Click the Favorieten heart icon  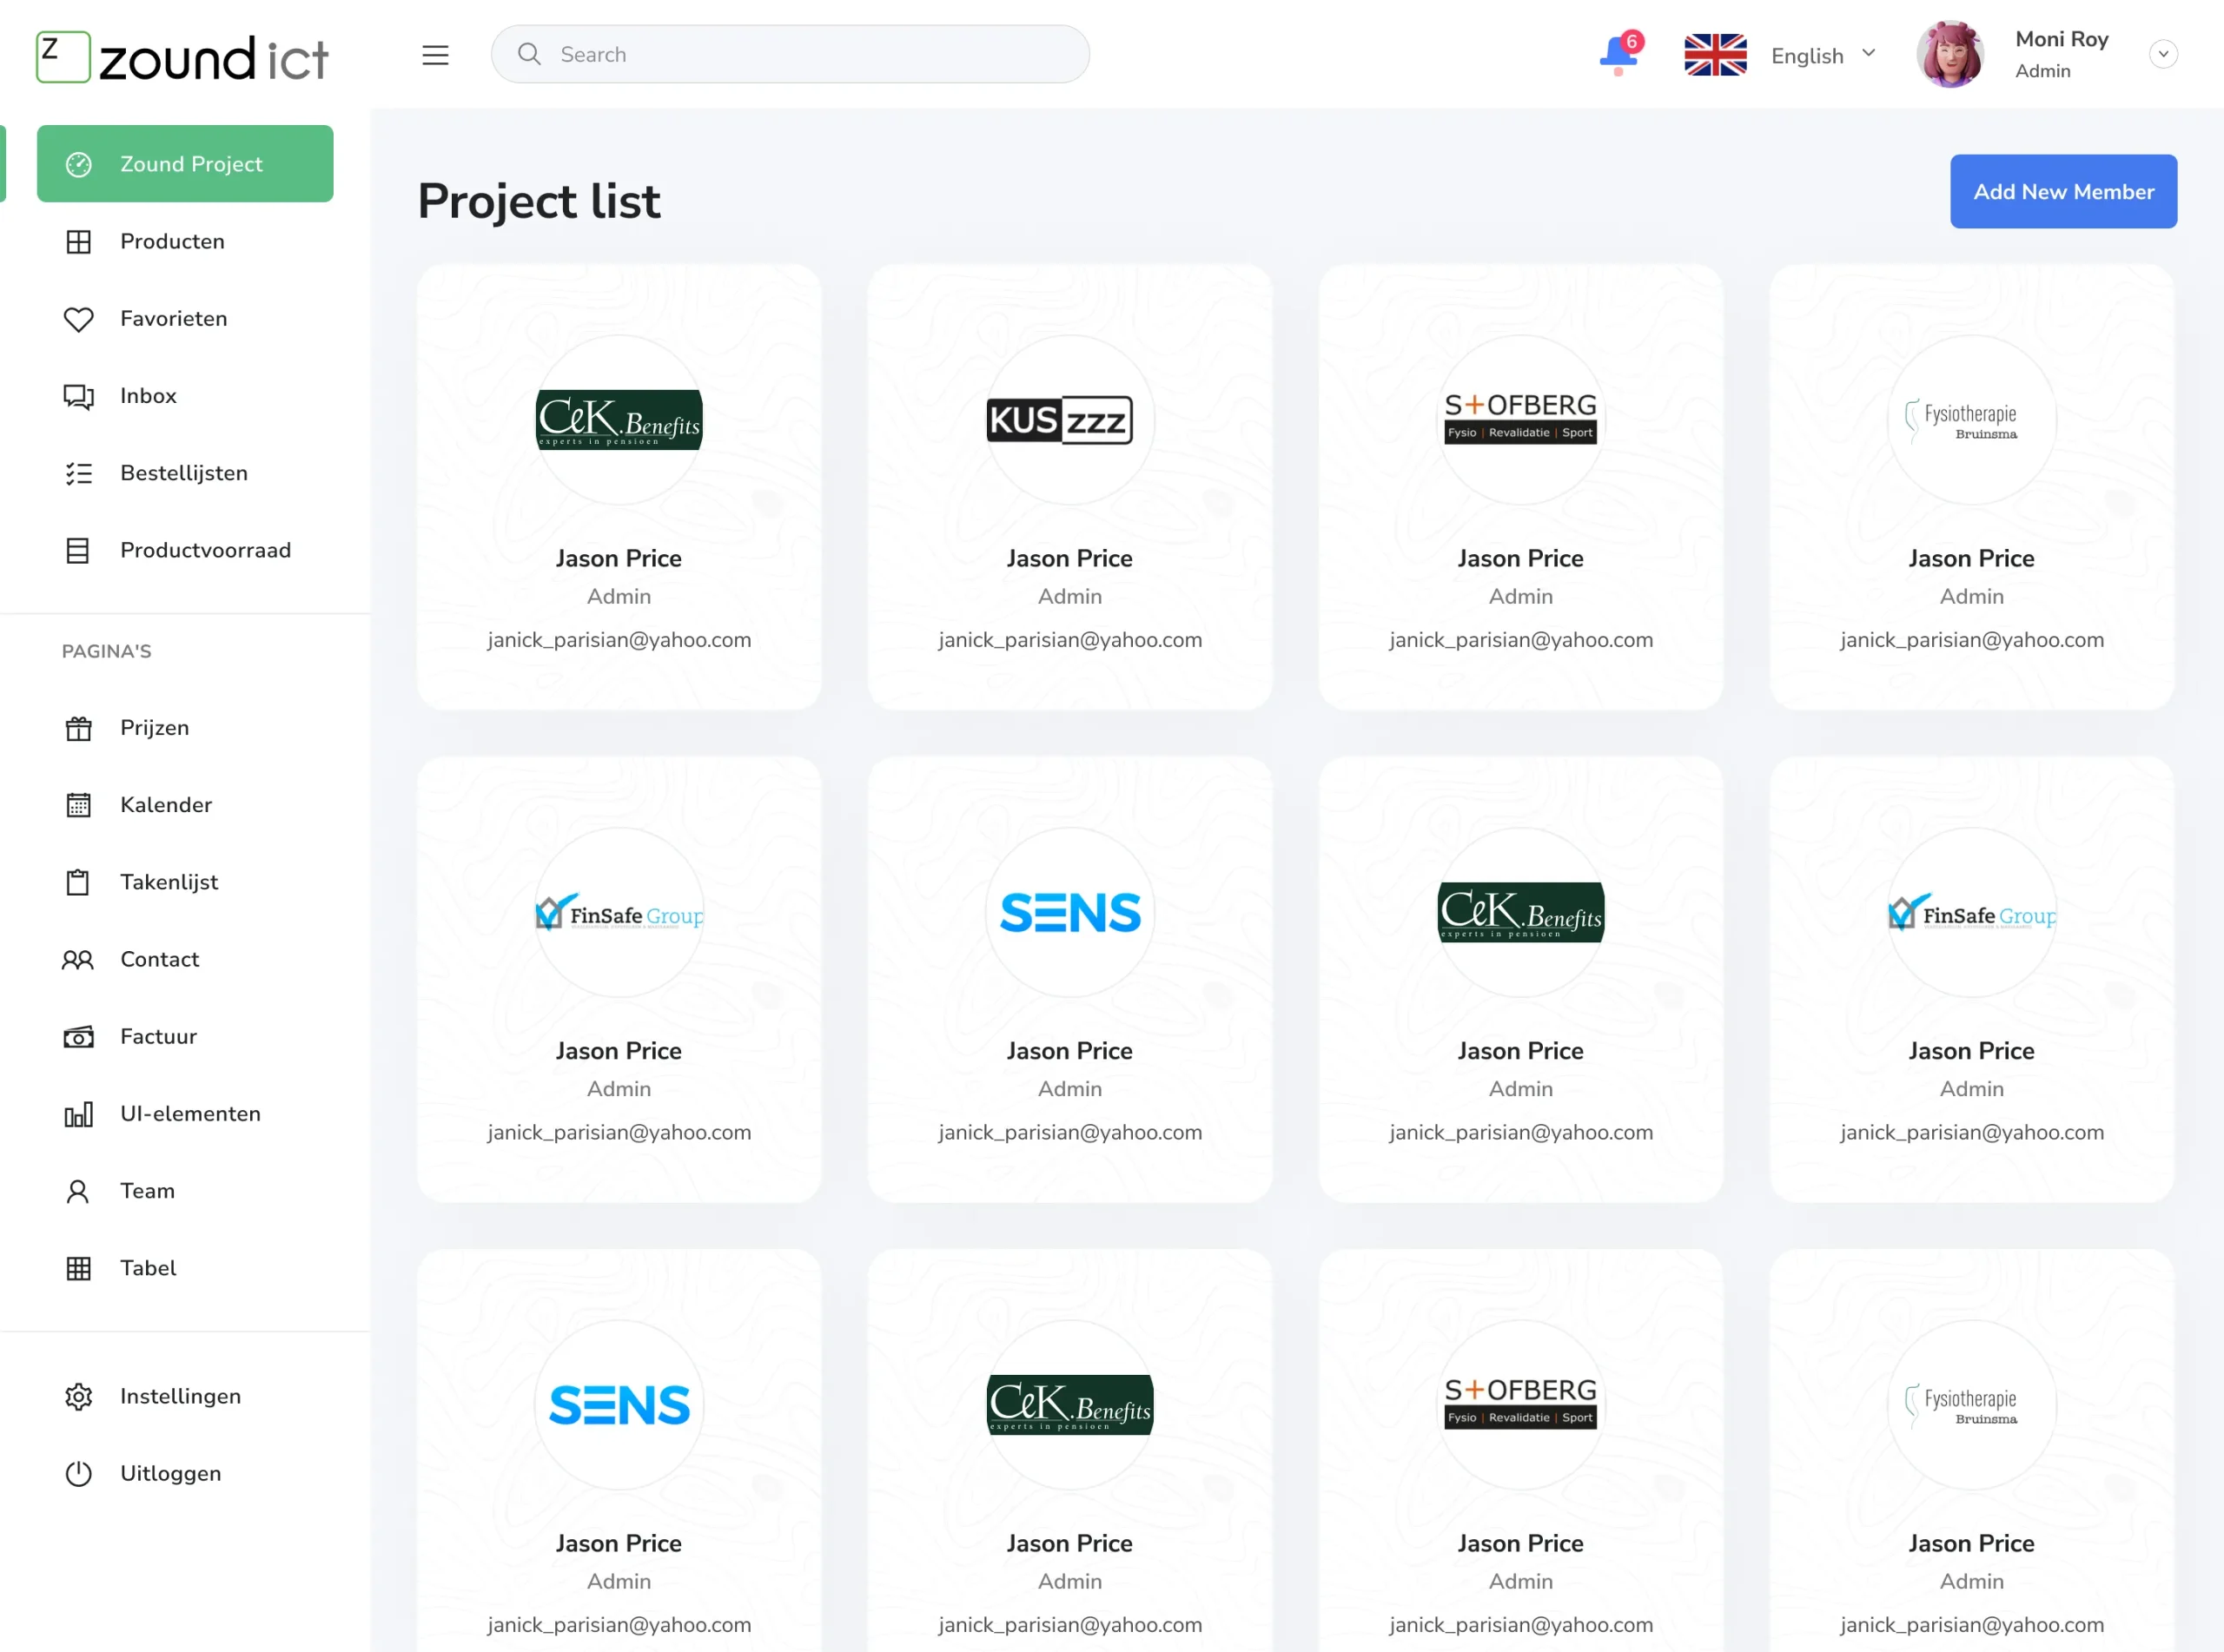click(x=78, y=319)
